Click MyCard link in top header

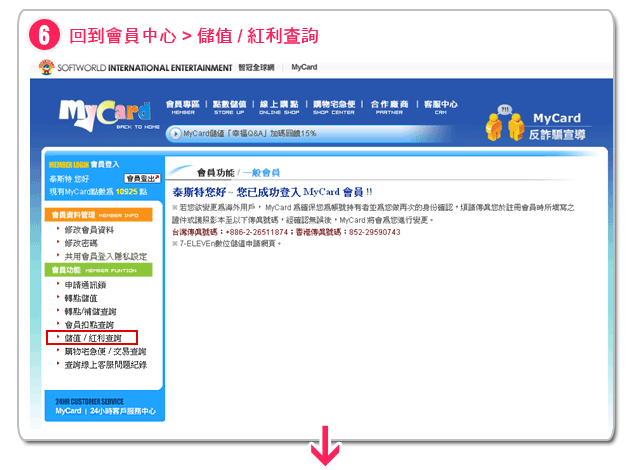(x=304, y=67)
